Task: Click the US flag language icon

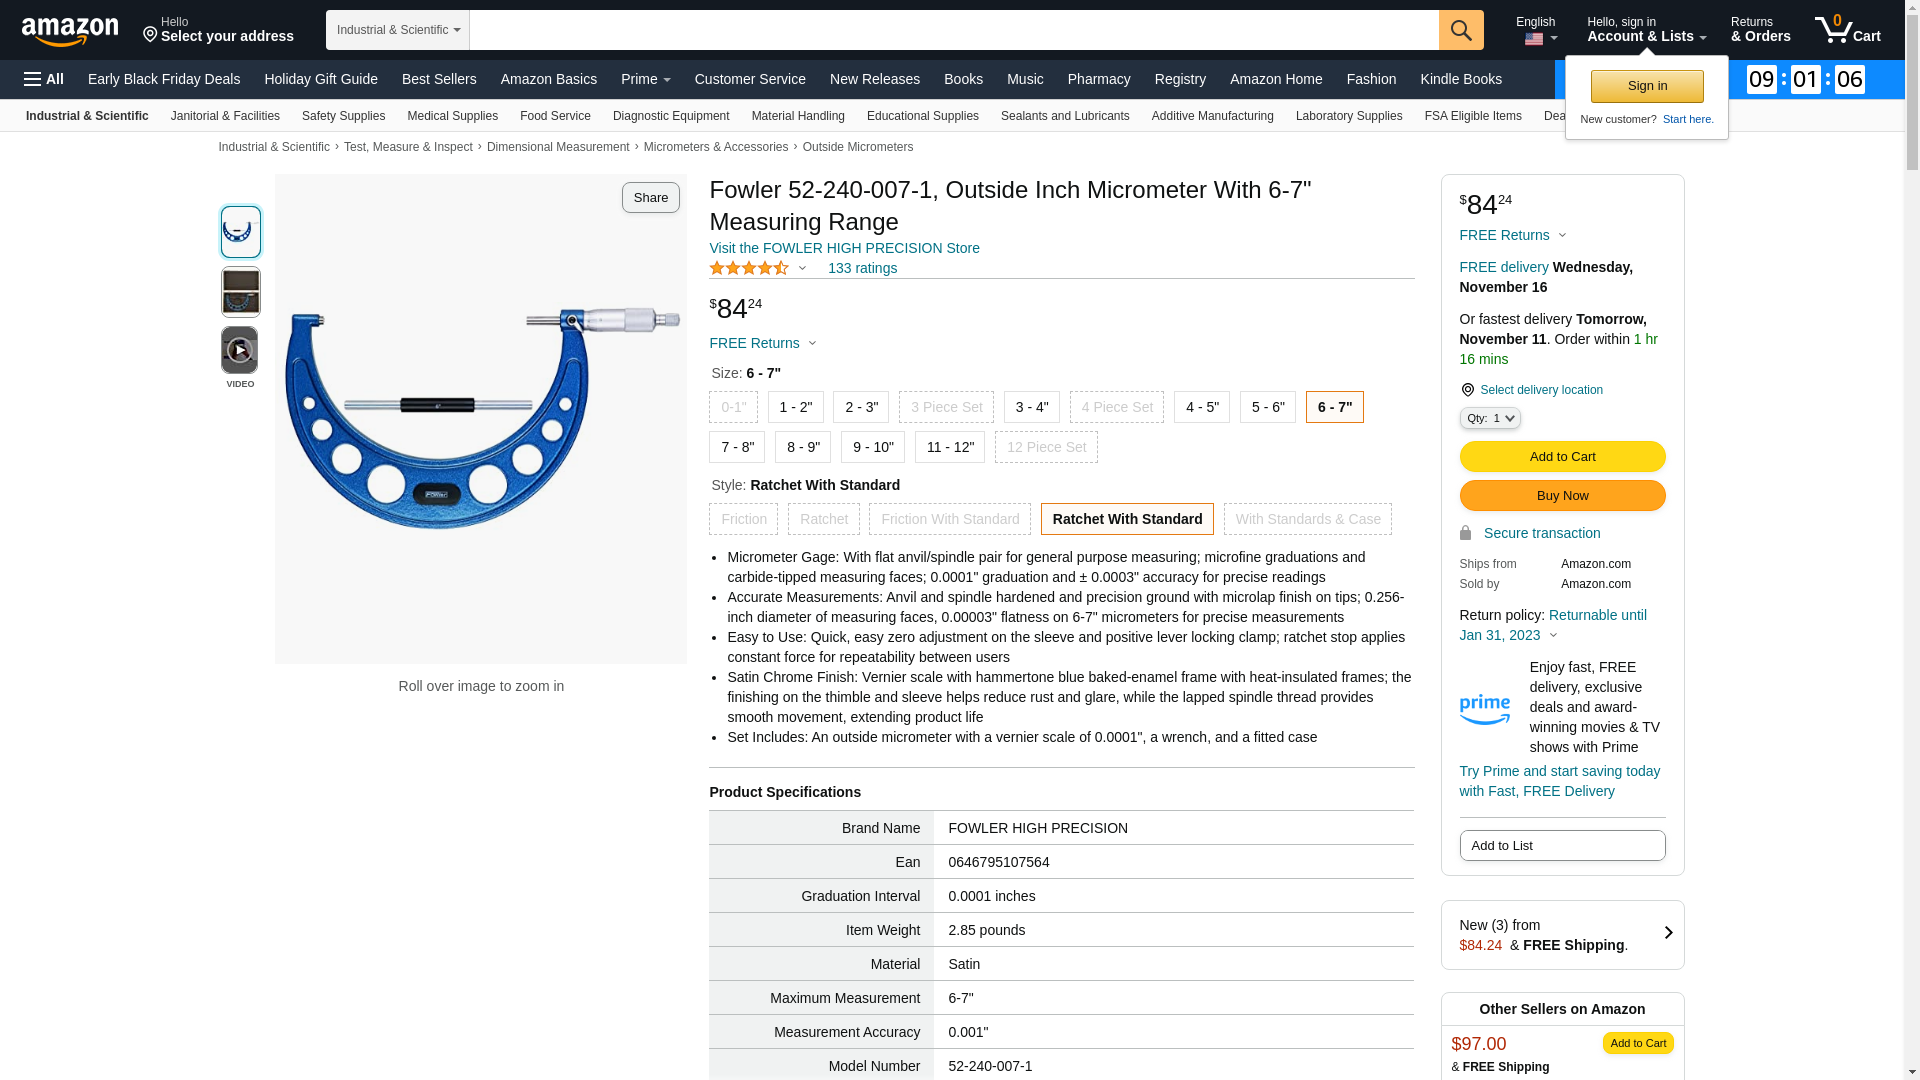Action: pyautogui.click(x=1533, y=39)
